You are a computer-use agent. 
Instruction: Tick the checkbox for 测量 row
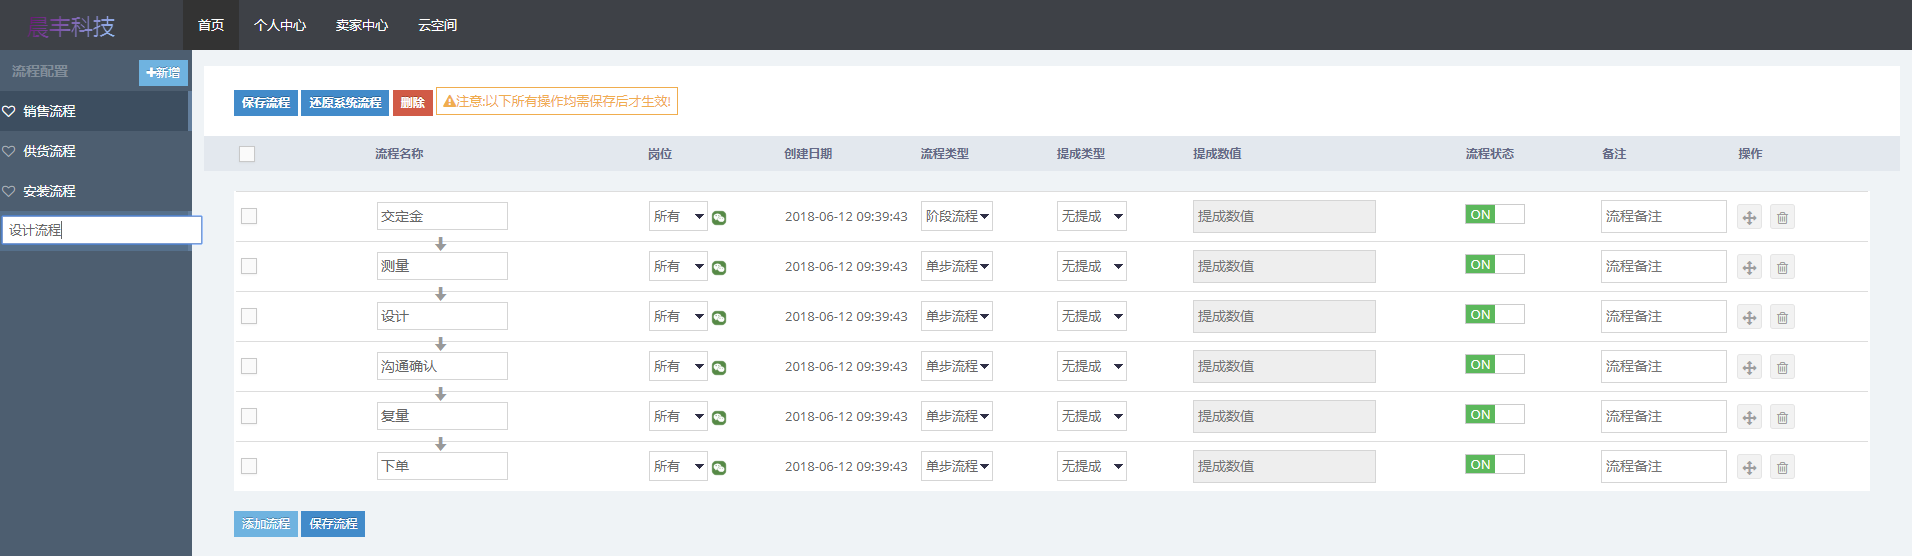click(x=249, y=266)
